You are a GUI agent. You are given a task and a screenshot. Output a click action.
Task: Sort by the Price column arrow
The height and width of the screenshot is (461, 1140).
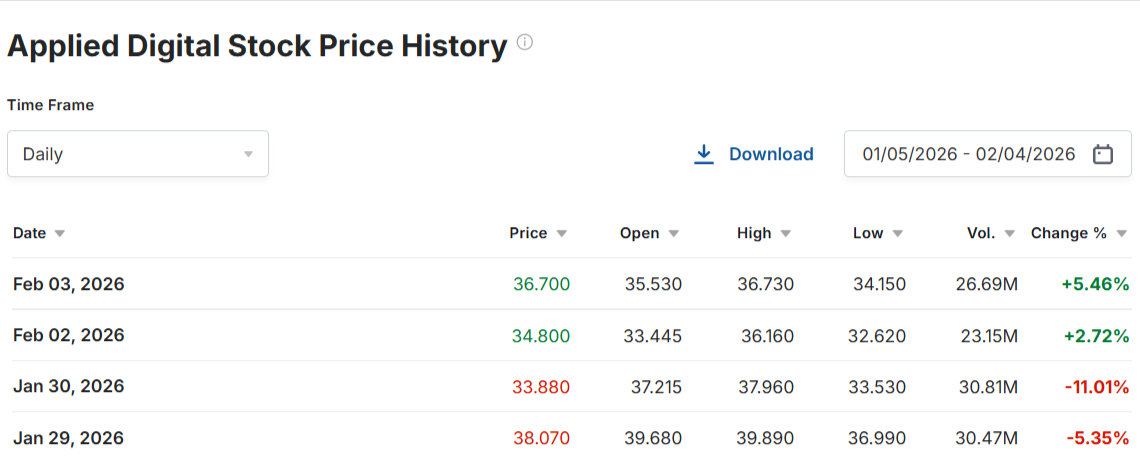pos(561,233)
